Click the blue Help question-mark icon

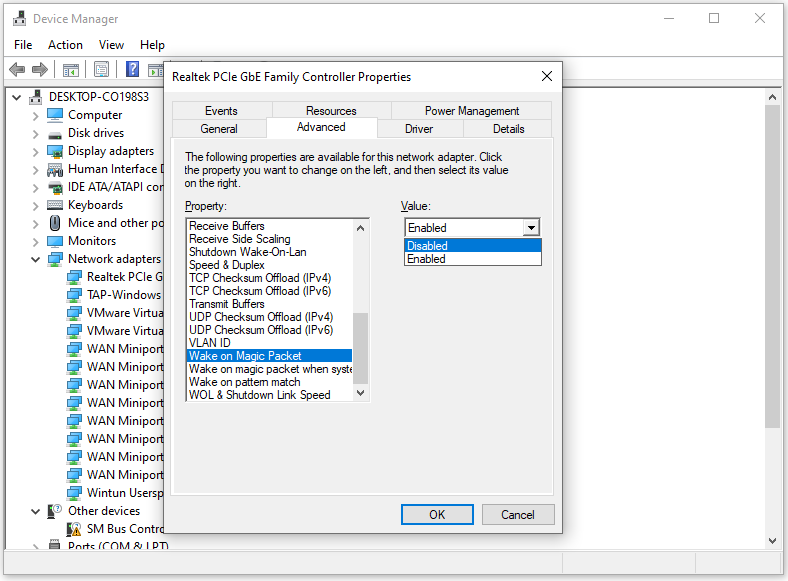pos(132,69)
